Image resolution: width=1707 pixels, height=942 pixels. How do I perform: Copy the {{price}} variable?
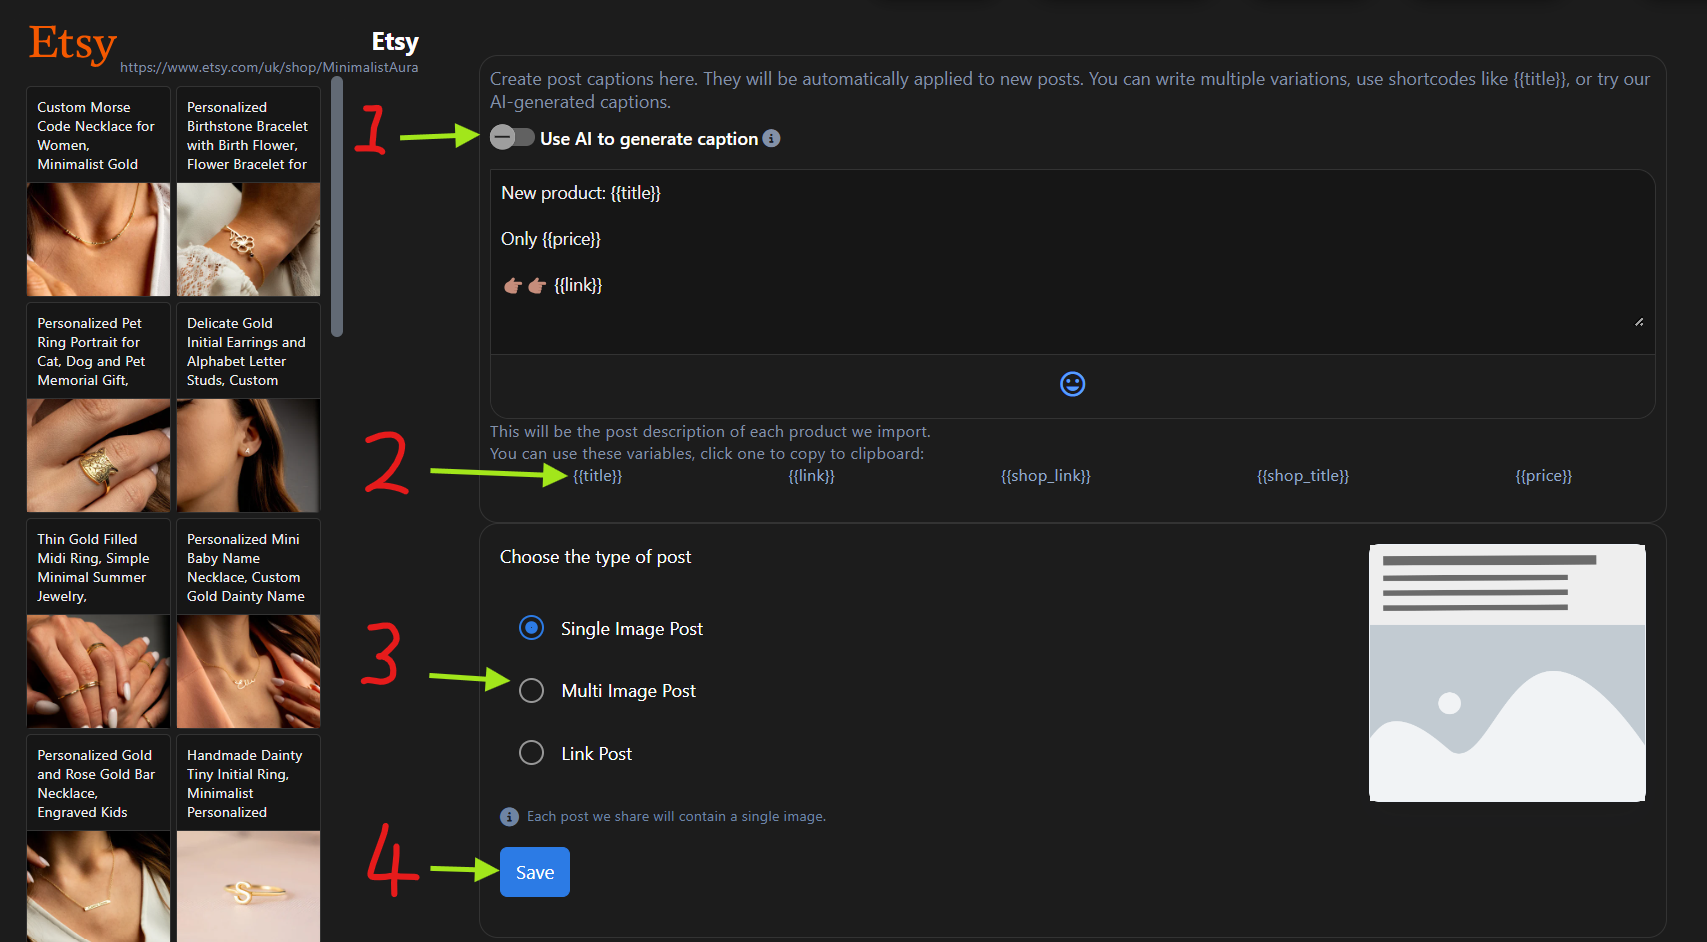[1543, 476]
